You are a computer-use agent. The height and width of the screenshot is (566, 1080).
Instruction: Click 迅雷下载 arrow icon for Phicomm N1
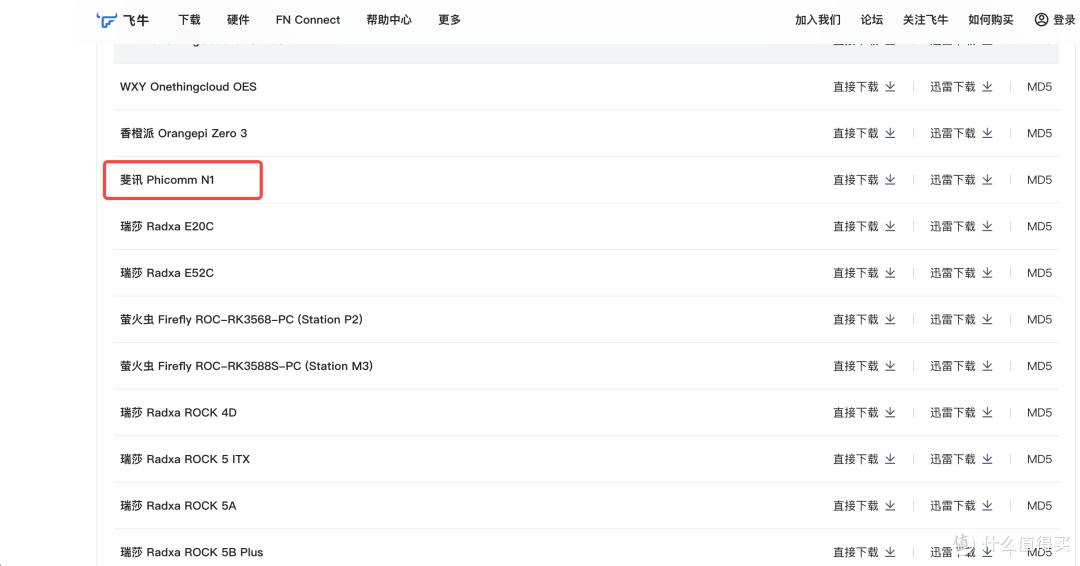(x=988, y=180)
